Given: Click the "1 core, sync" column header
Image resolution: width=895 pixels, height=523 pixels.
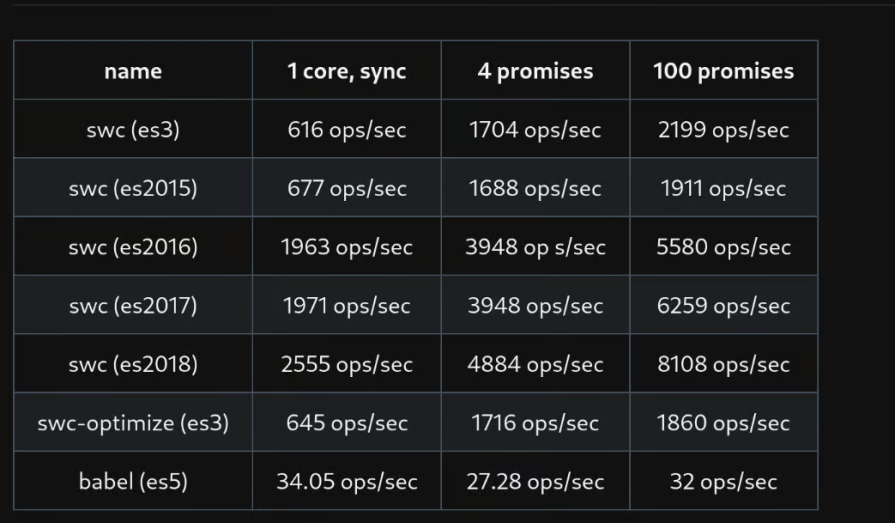Looking at the screenshot, I should 346,71.
